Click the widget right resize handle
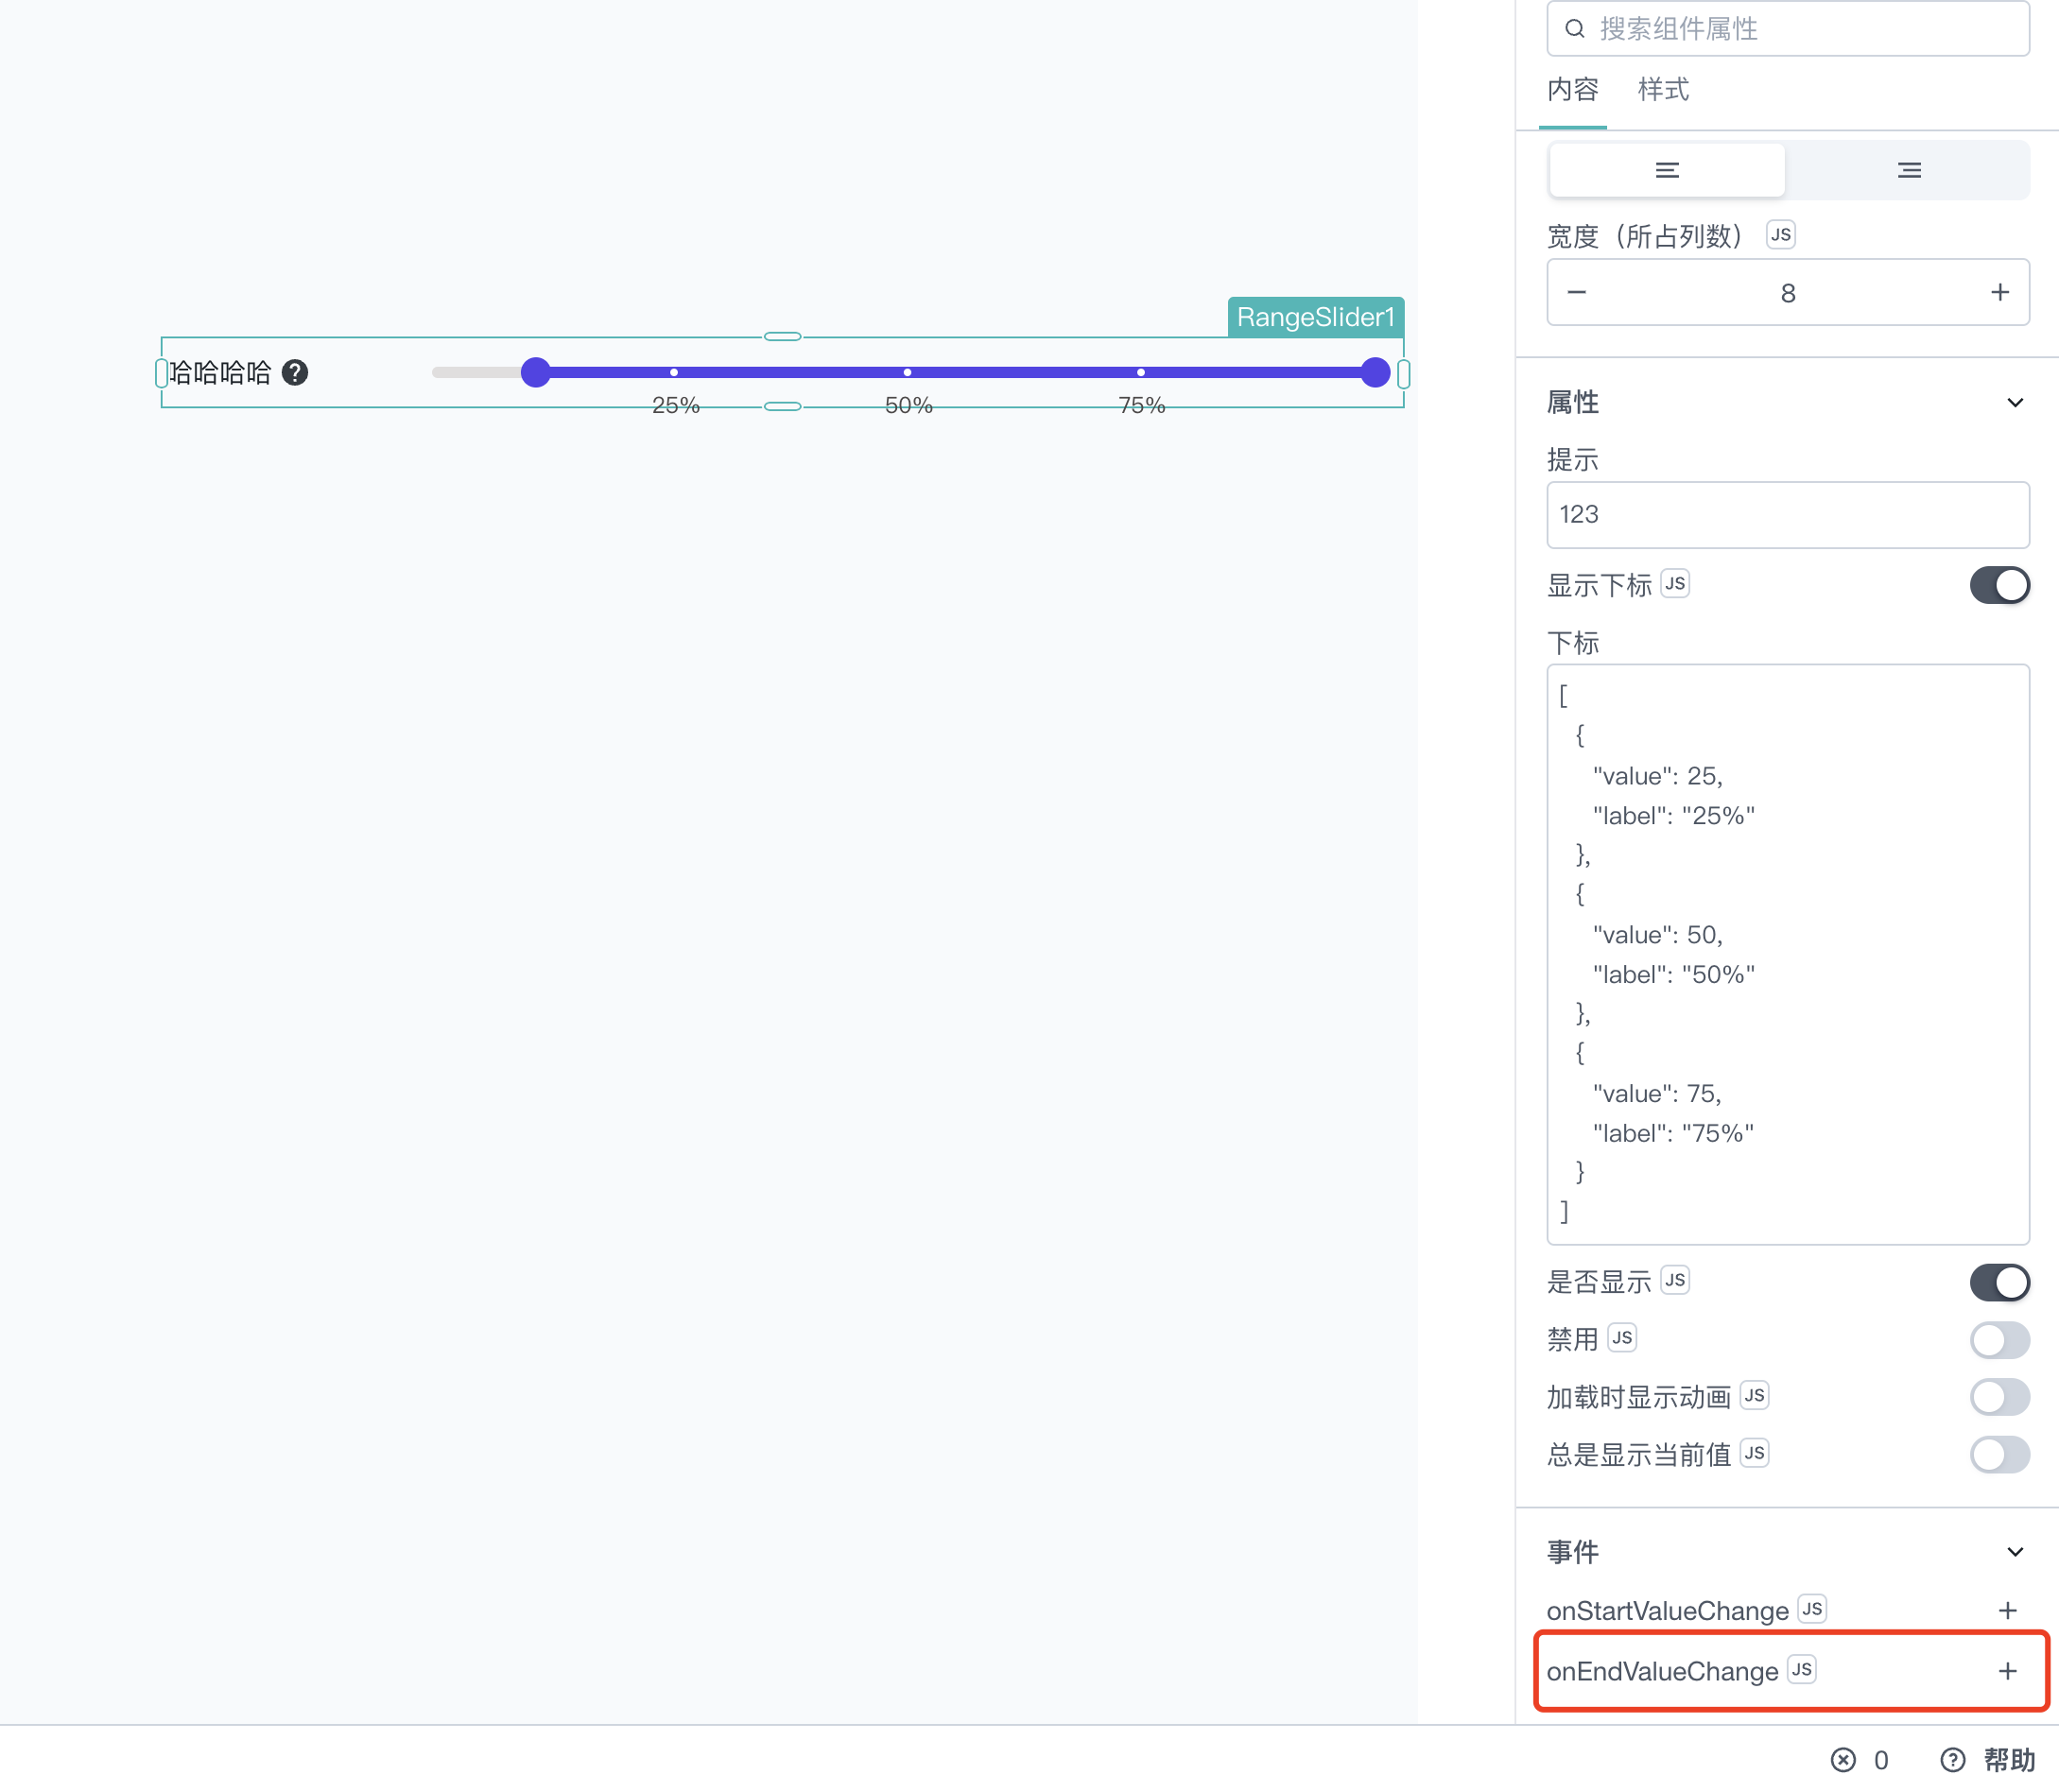 (x=1404, y=373)
